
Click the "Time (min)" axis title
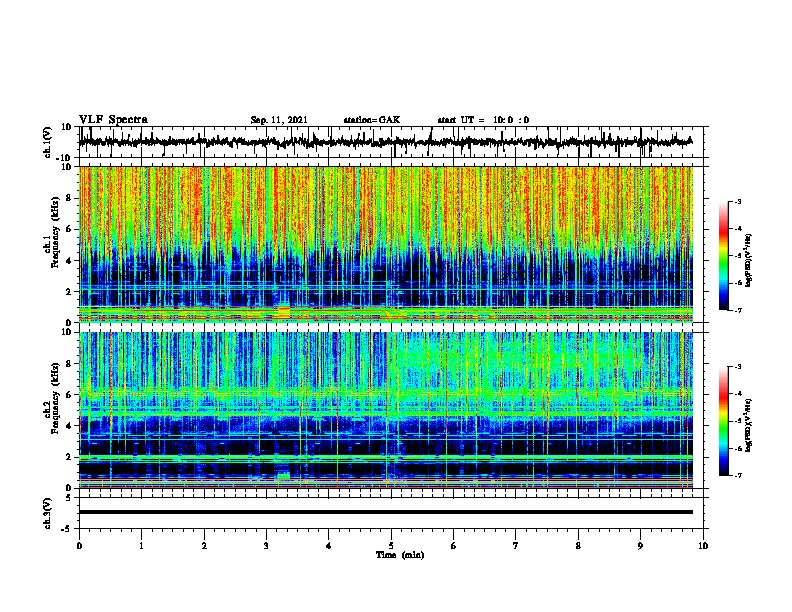[400, 555]
